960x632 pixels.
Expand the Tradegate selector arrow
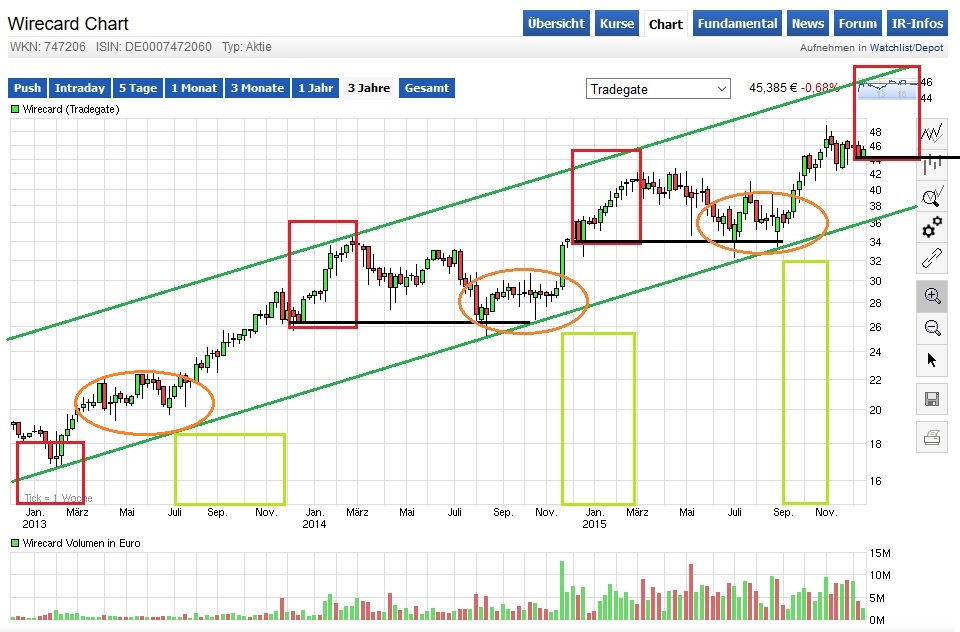(x=720, y=89)
